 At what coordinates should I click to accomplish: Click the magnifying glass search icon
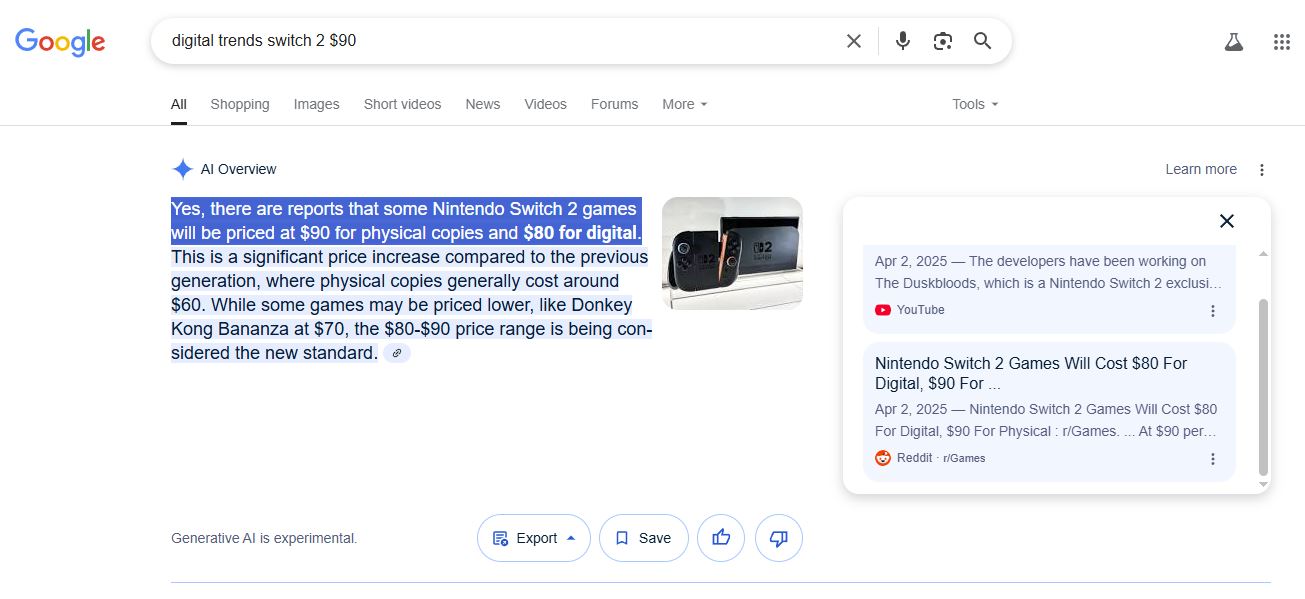tap(983, 41)
